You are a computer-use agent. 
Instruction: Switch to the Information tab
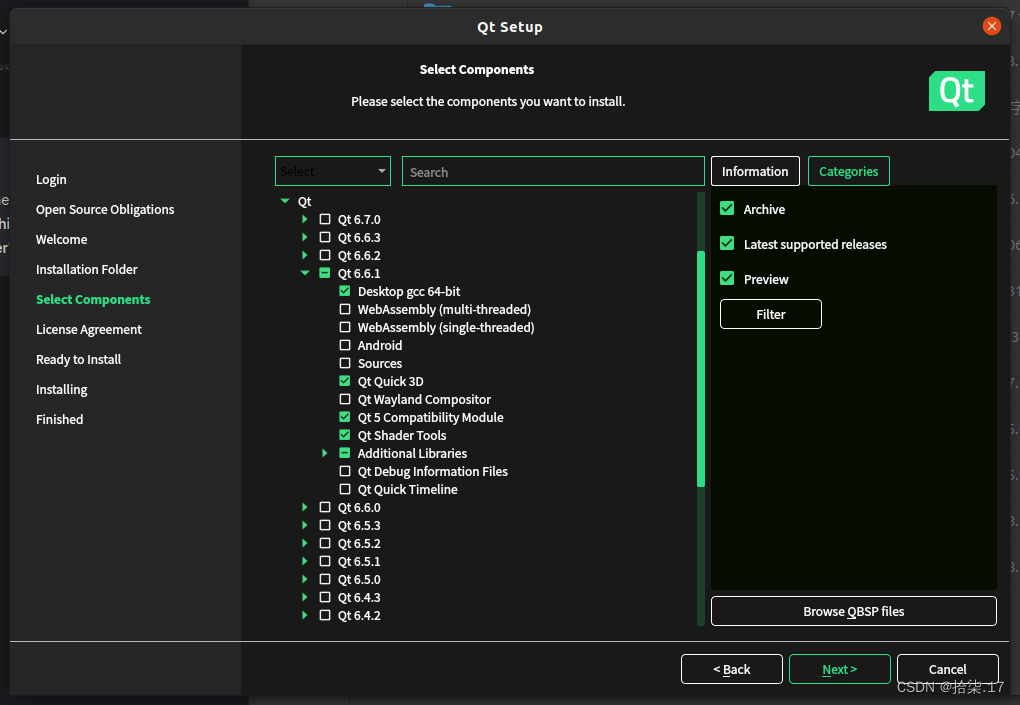[755, 171]
